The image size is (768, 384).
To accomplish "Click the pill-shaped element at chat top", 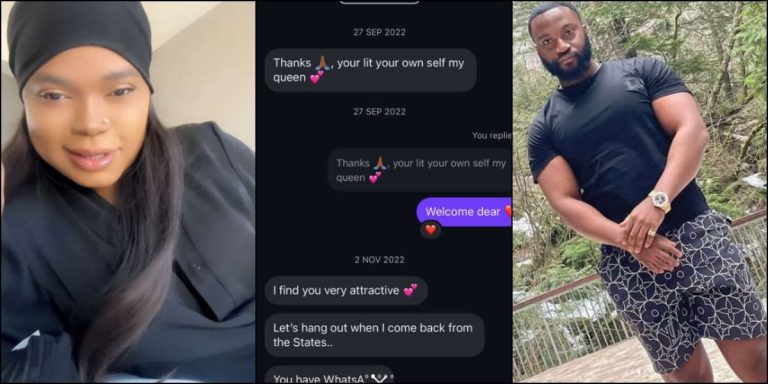I will tap(380, 2).
